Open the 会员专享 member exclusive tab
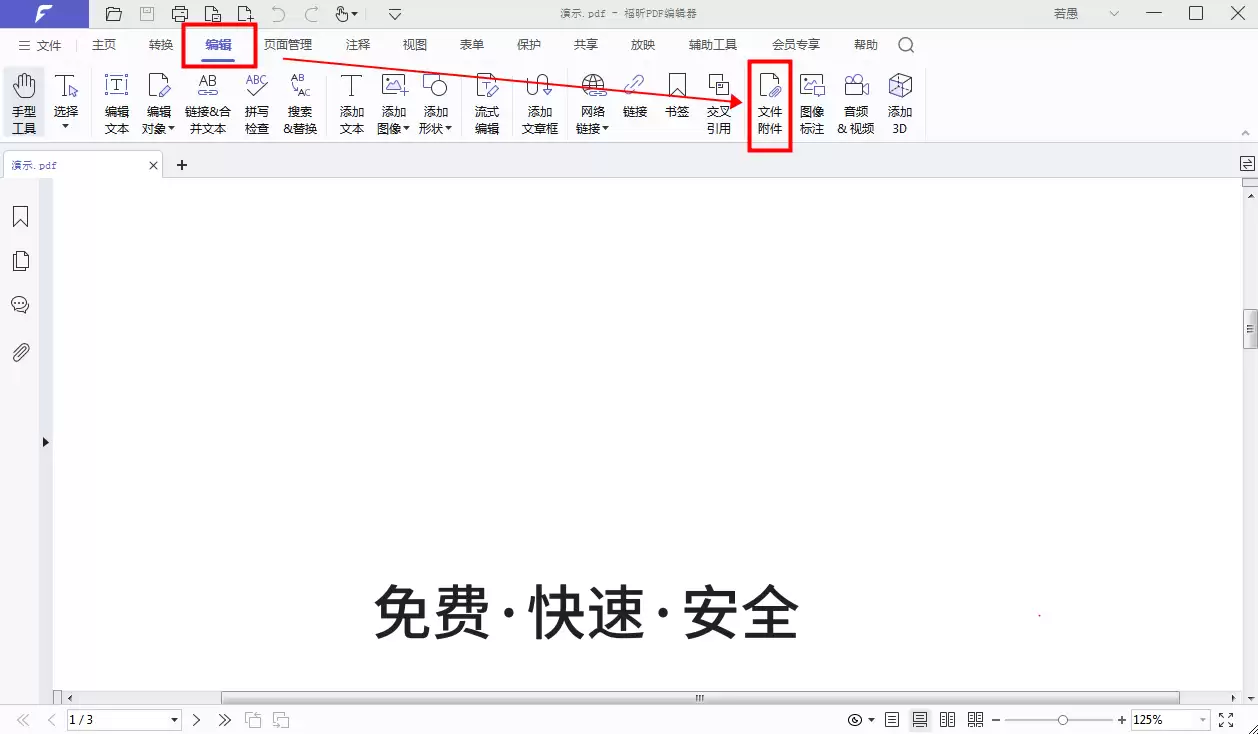Image resolution: width=1258 pixels, height=734 pixels. tap(796, 45)
